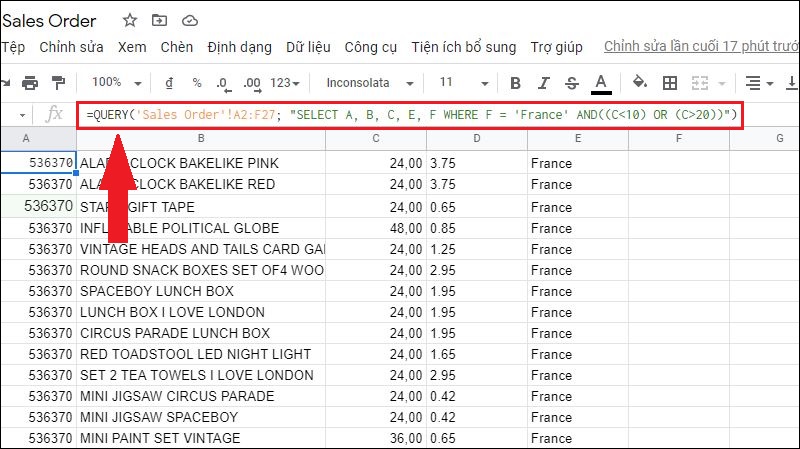The height and width of the screenshot is (449, 800).
Task: Select column D header
Action: [477, 138]
